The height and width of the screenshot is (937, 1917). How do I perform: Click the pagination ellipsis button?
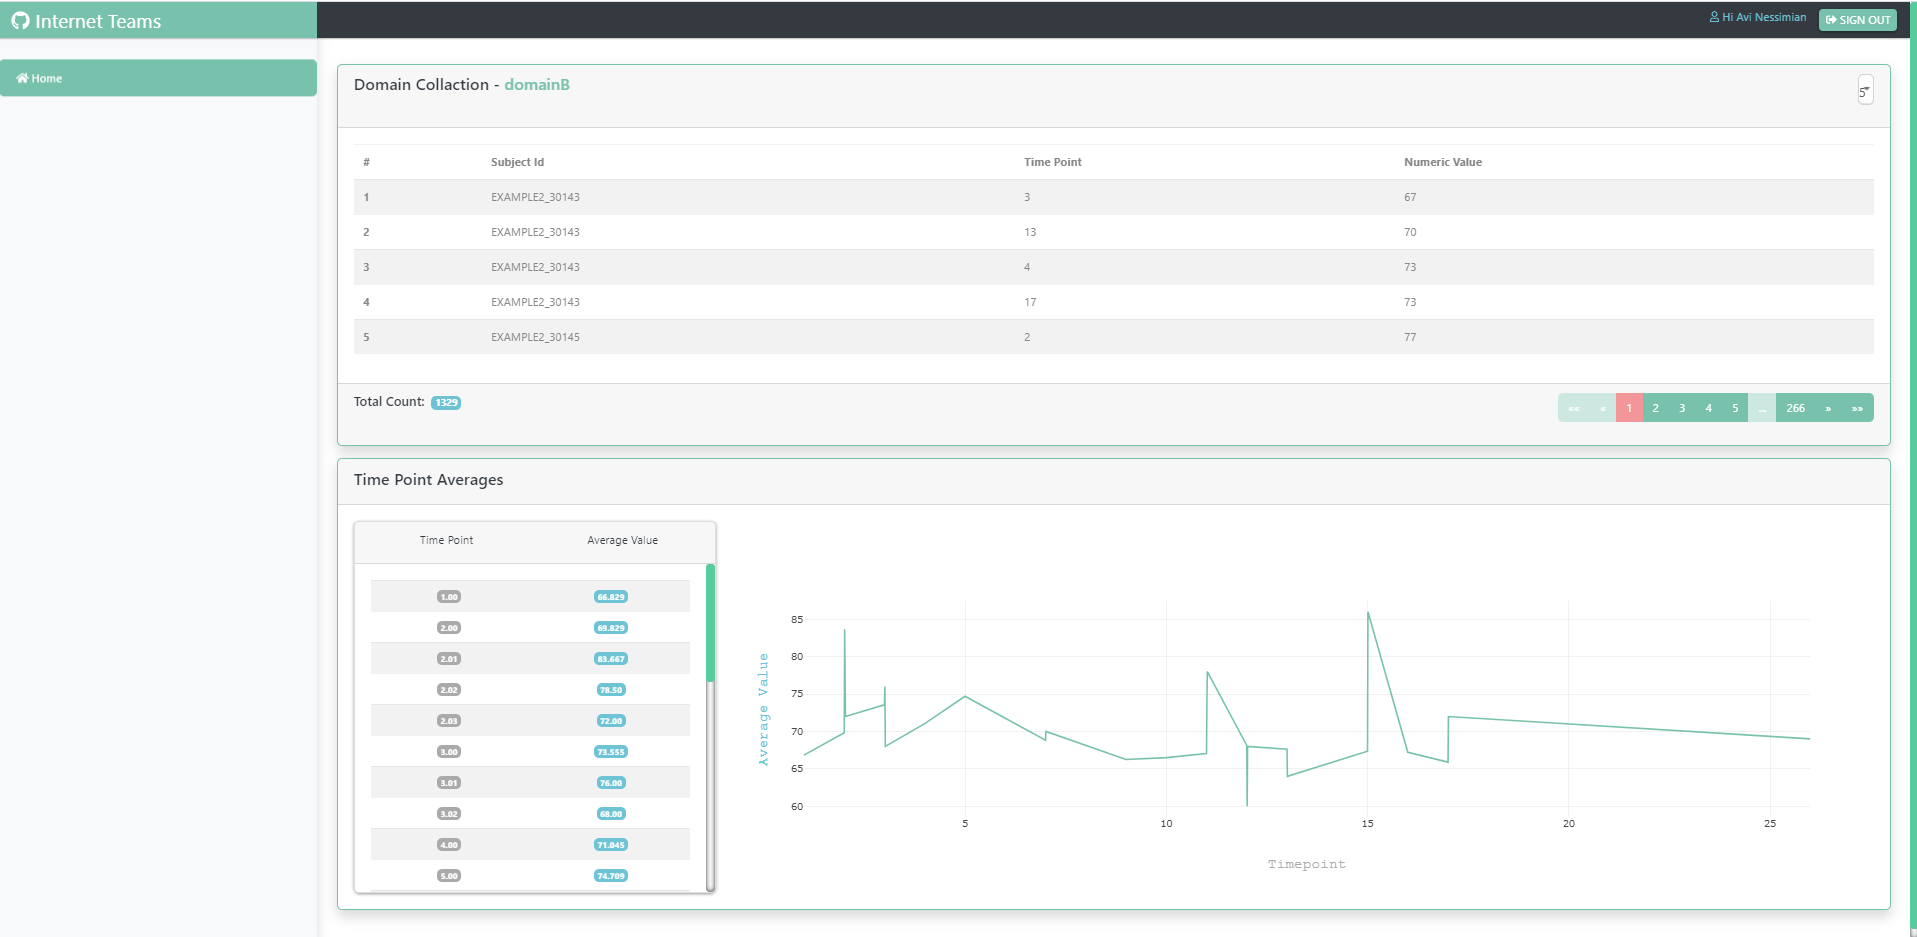1762,408
